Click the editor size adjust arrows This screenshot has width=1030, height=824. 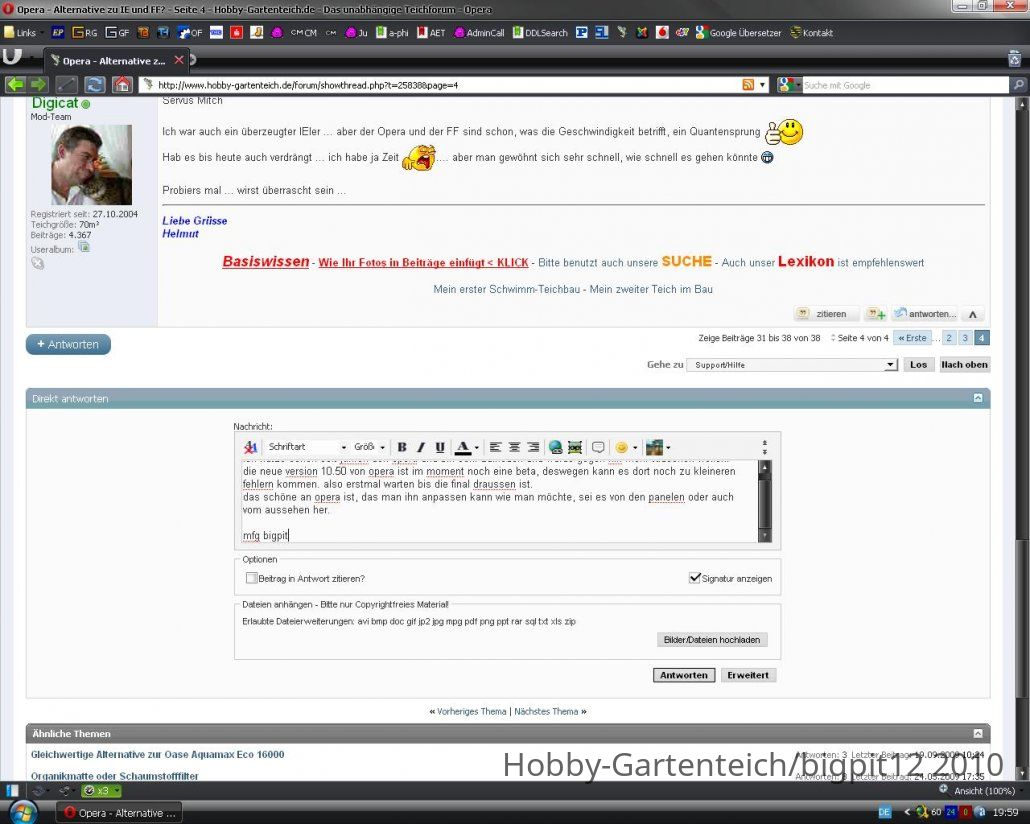(x=765, y=447)
